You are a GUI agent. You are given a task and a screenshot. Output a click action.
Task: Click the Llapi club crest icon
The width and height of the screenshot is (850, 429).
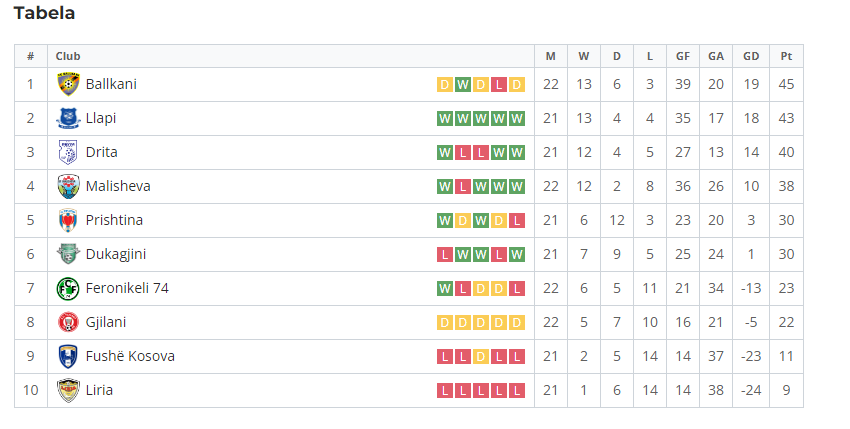tap(68, 118)
